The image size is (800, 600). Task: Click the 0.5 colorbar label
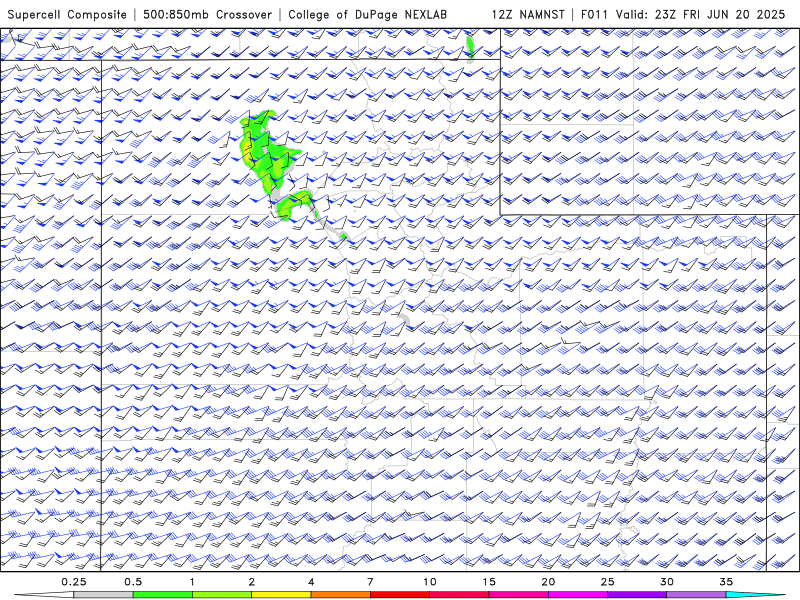133,582
